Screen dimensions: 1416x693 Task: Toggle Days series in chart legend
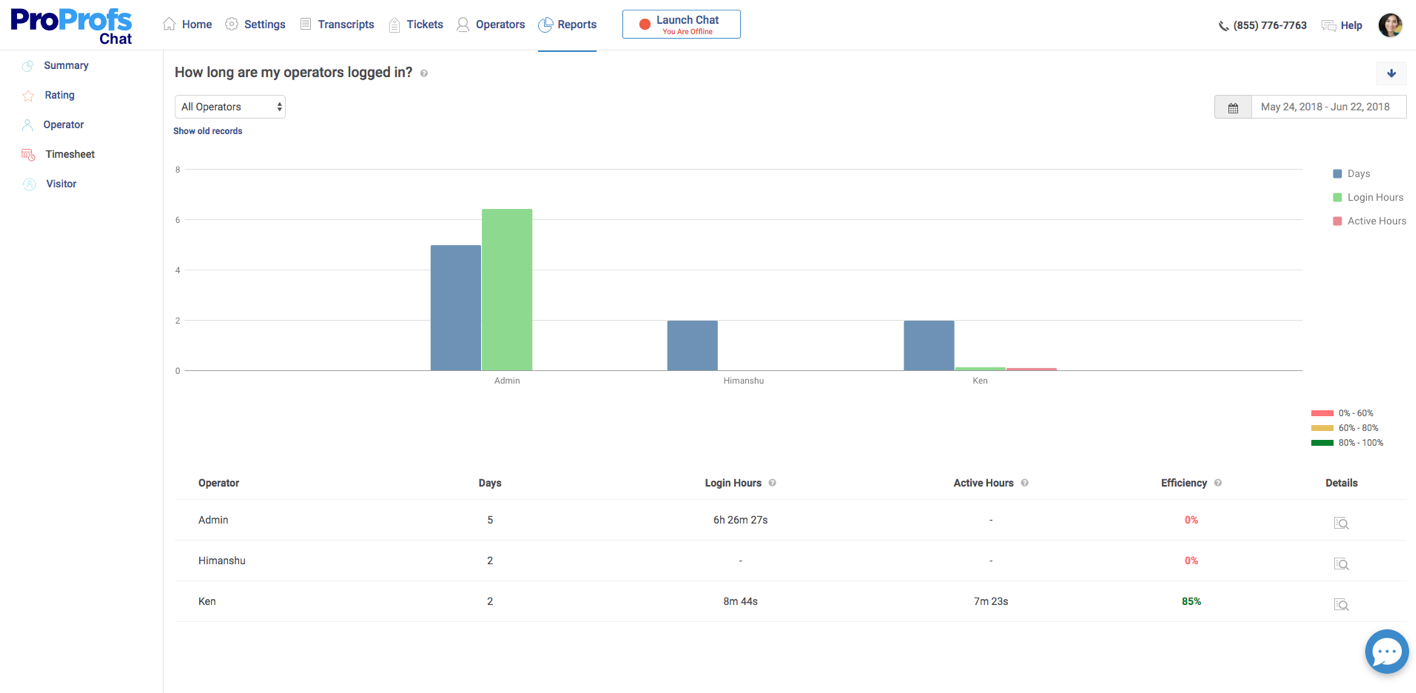pos(1351,174)
